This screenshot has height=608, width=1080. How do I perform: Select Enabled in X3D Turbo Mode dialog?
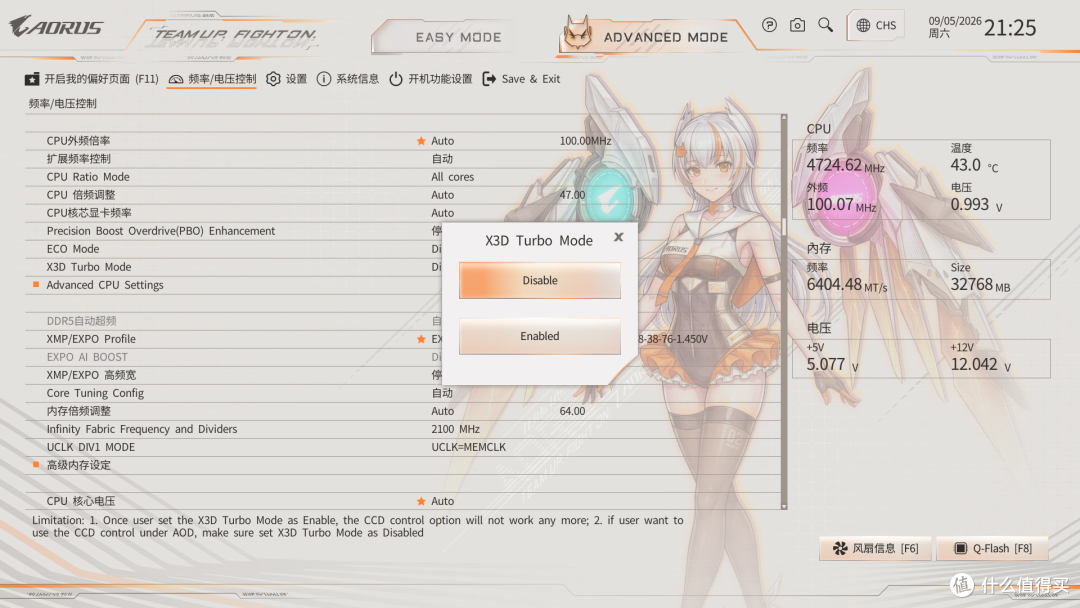pyautogui.click(x=540, y=336)
